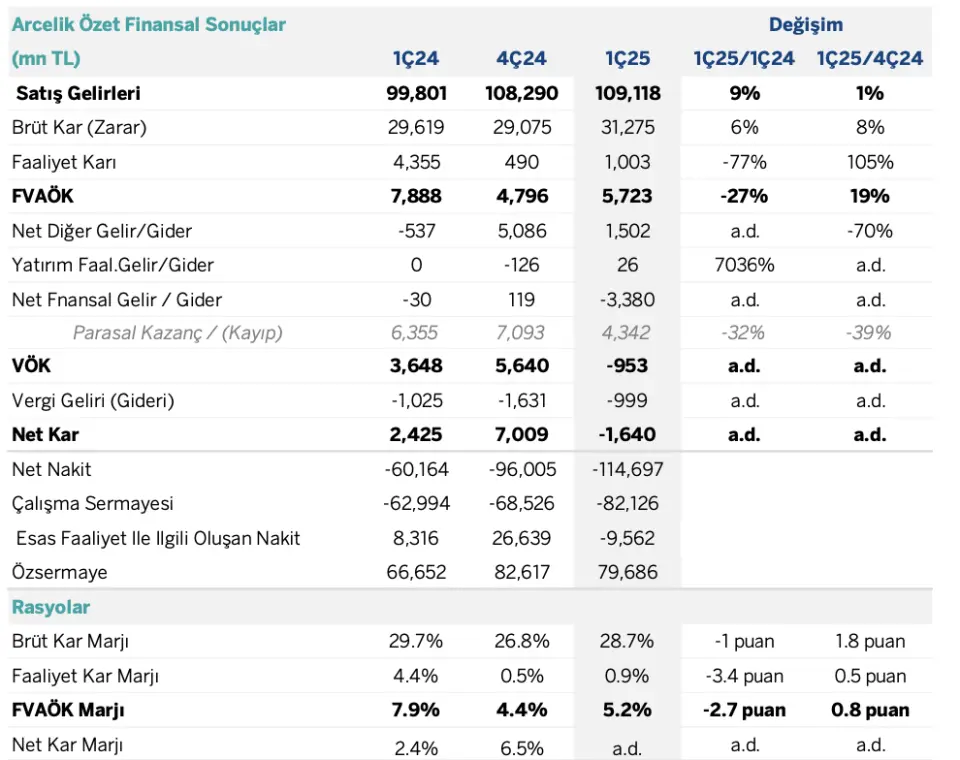Click the -77% change cell
The width and height of the screenshot is (960, 760).
coord(744,162)
